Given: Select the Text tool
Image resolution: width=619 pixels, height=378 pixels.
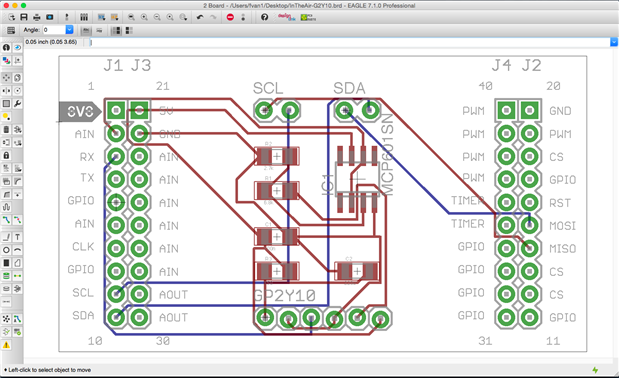Looking at the screenshot, I should tap(17, 237).
